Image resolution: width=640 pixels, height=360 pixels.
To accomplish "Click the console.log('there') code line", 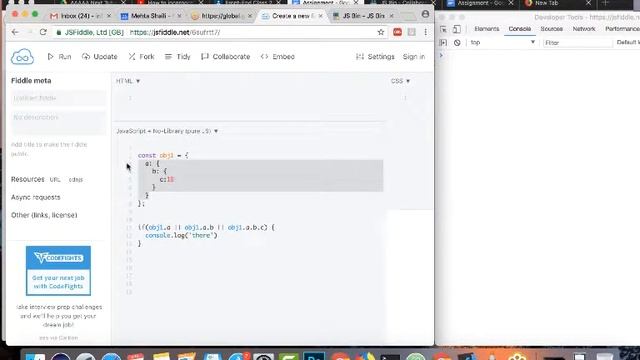I will (x=181, y=236).
